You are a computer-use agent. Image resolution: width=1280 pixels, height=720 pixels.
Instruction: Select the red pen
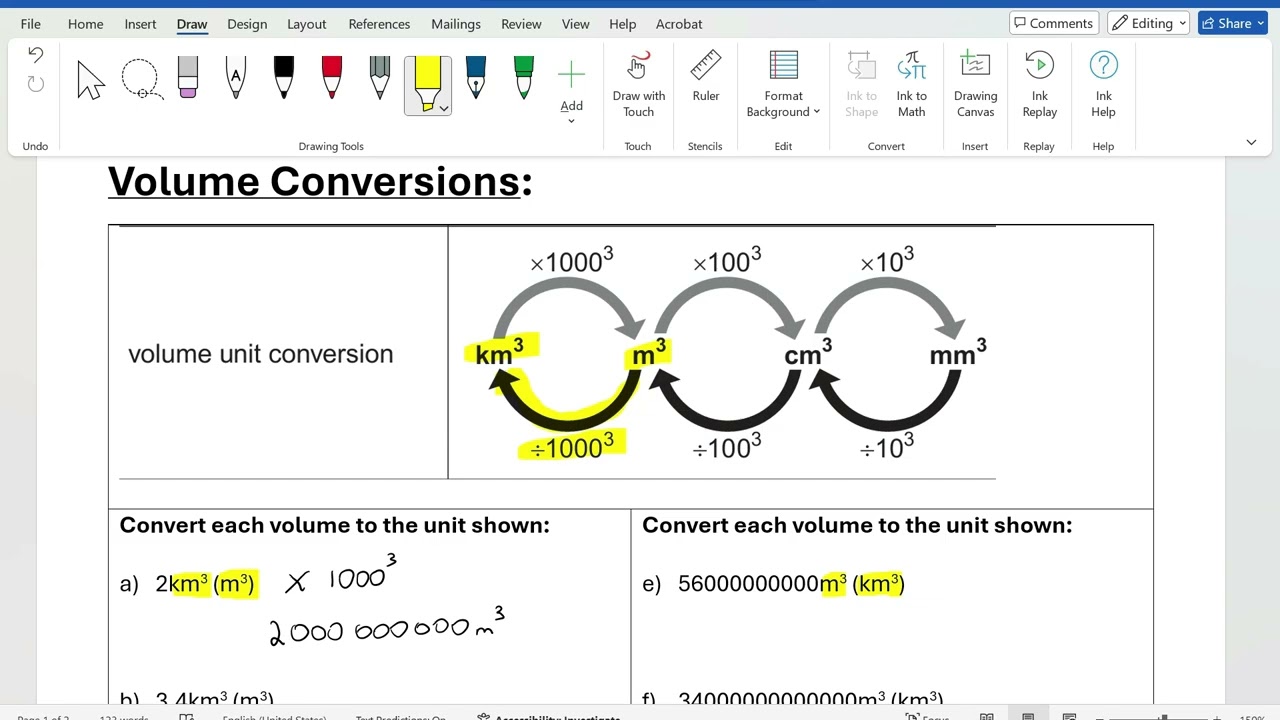332,78
